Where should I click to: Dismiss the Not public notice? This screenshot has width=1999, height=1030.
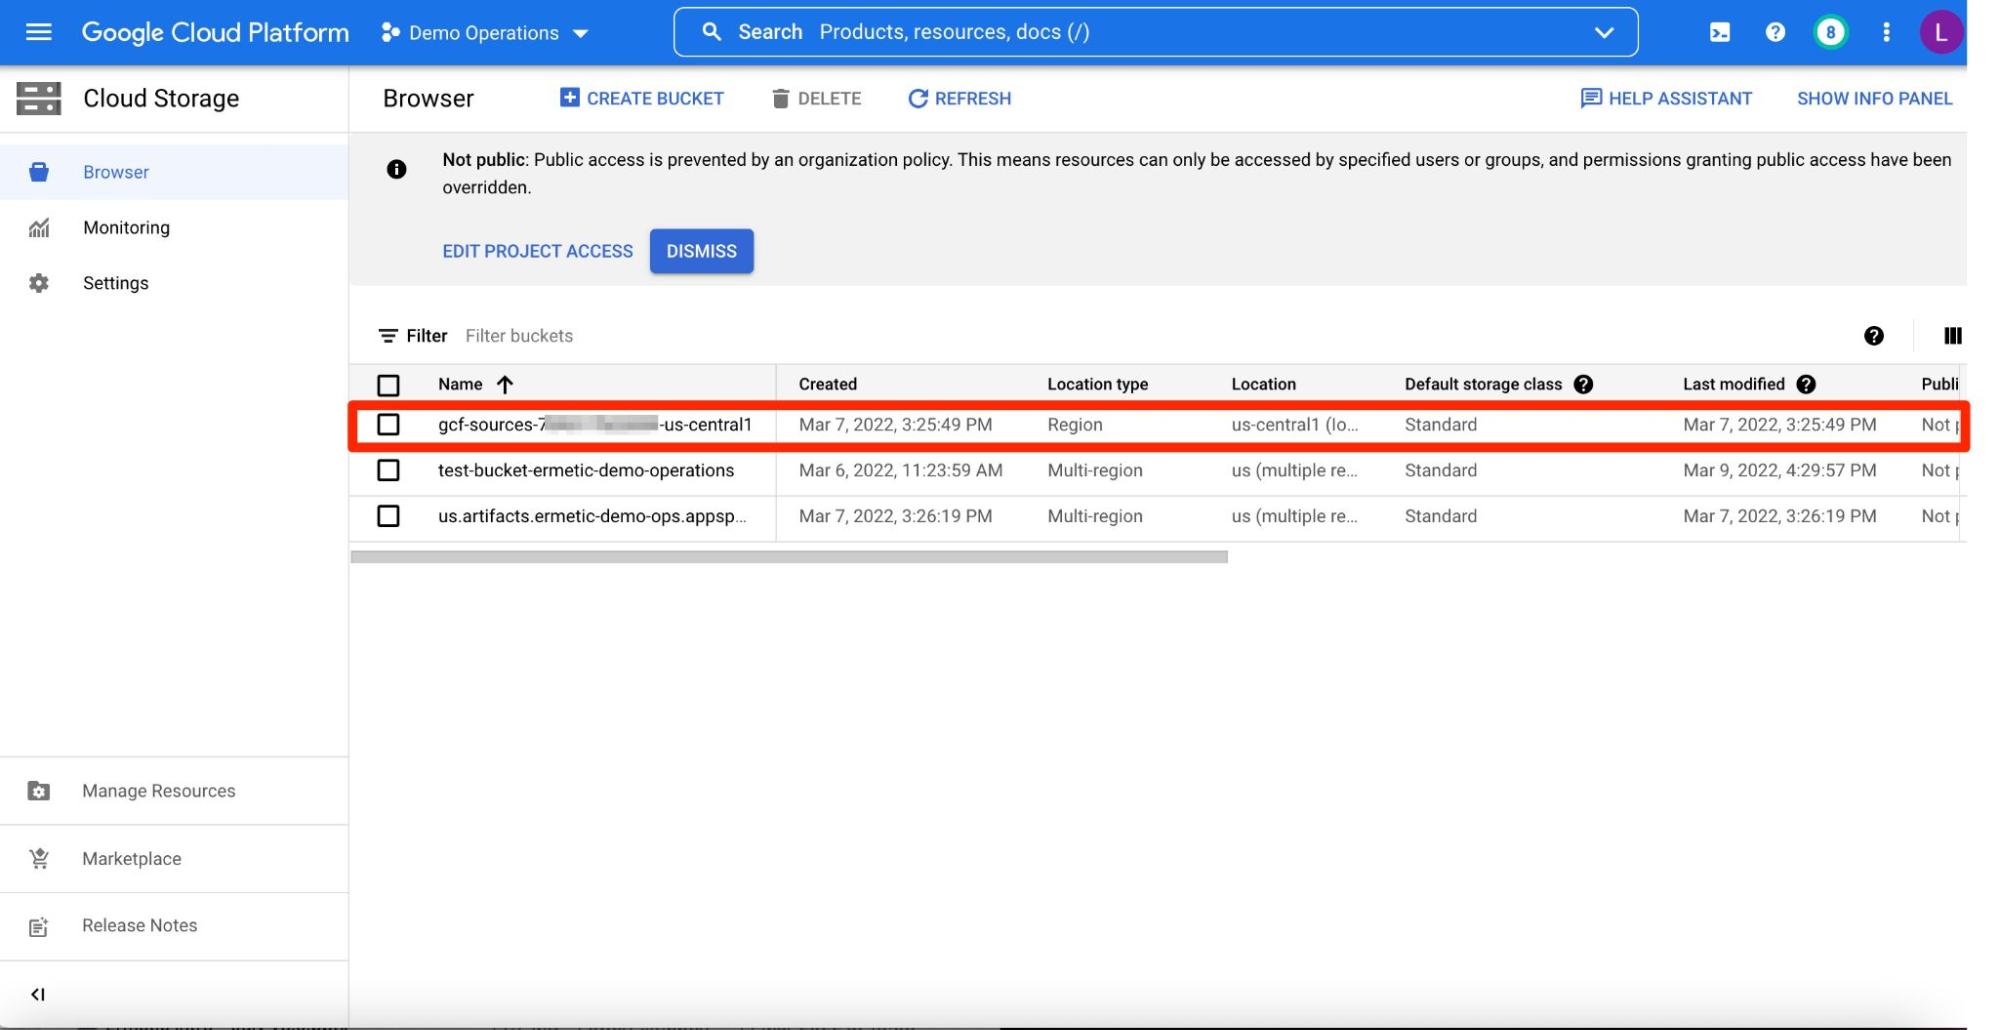[x=701, y=251]
